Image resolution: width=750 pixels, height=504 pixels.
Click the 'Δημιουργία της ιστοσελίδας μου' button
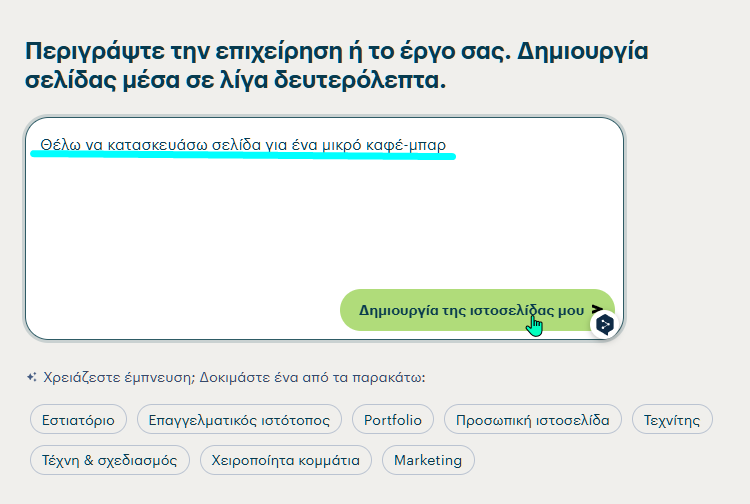[477, 310]
